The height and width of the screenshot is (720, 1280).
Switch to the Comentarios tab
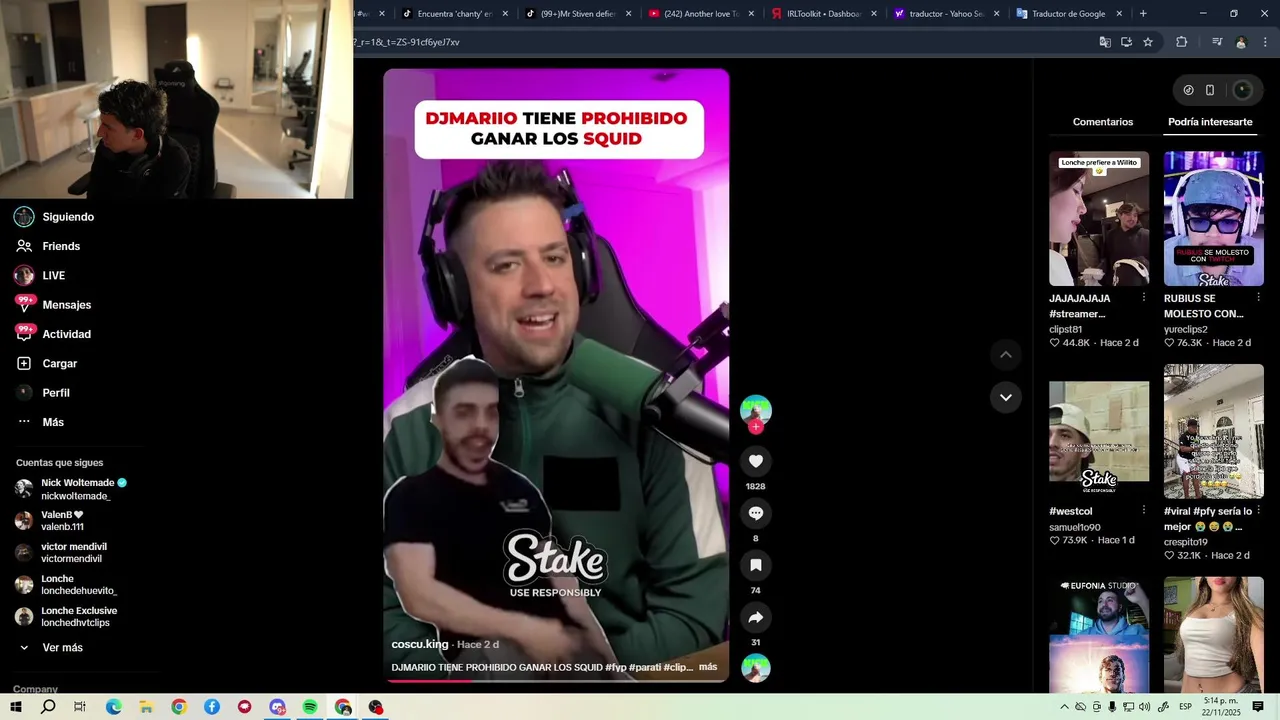pos(1103,122)
